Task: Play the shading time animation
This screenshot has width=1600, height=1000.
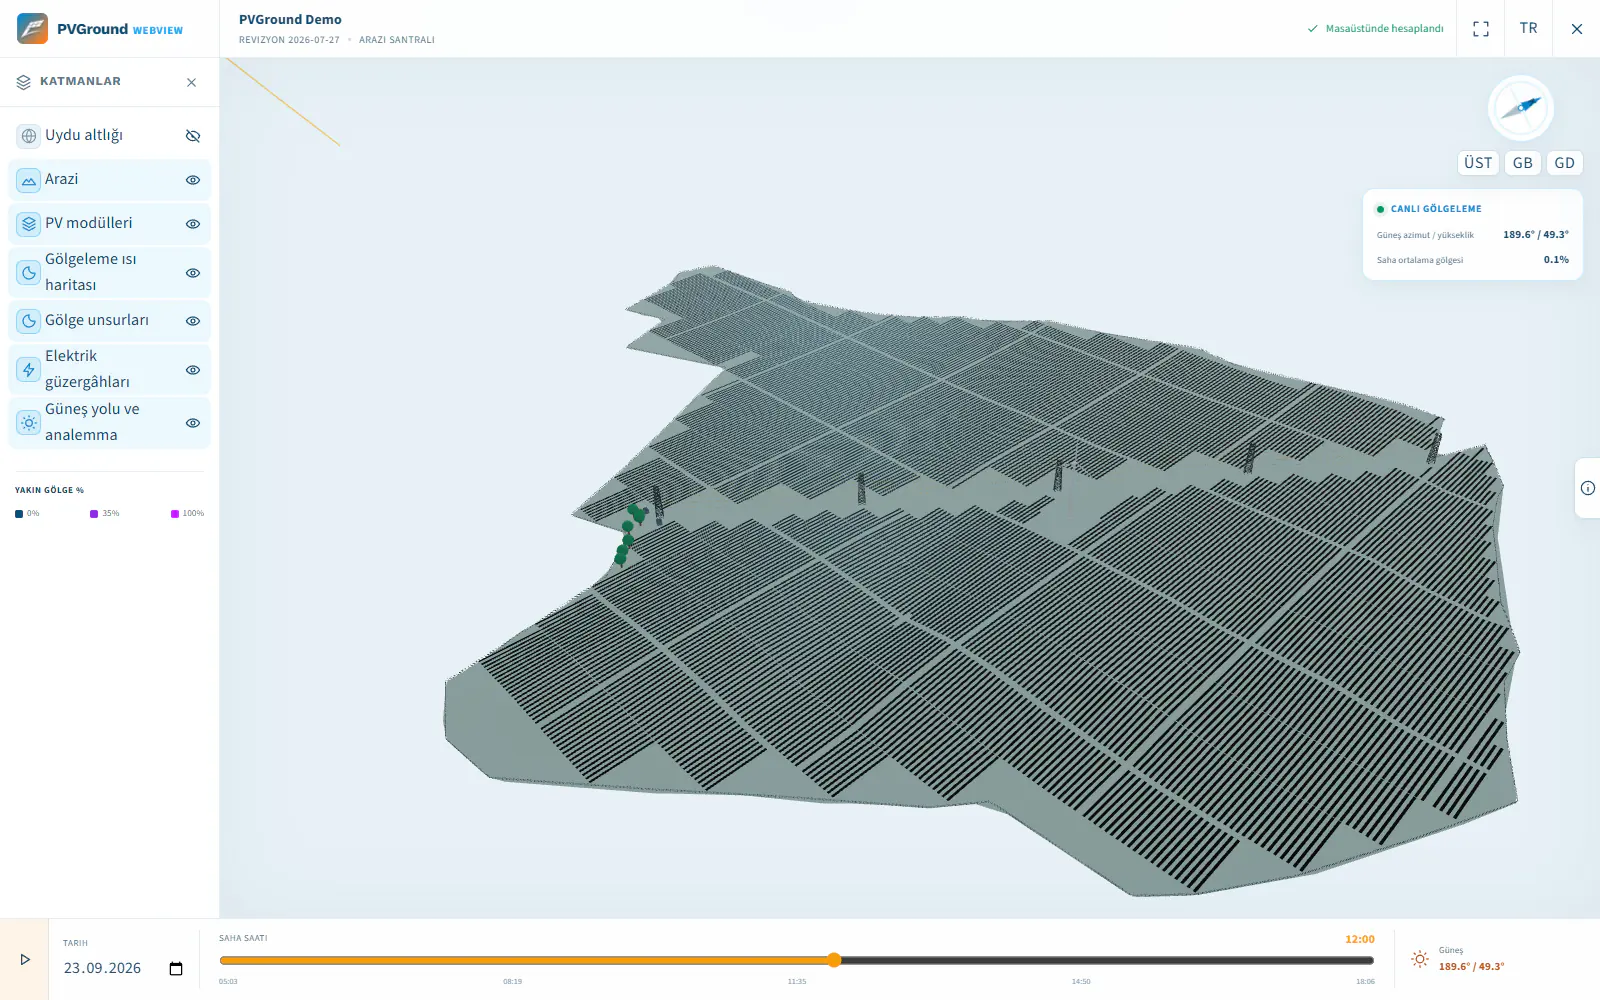Action: click(x=25, y=960)
